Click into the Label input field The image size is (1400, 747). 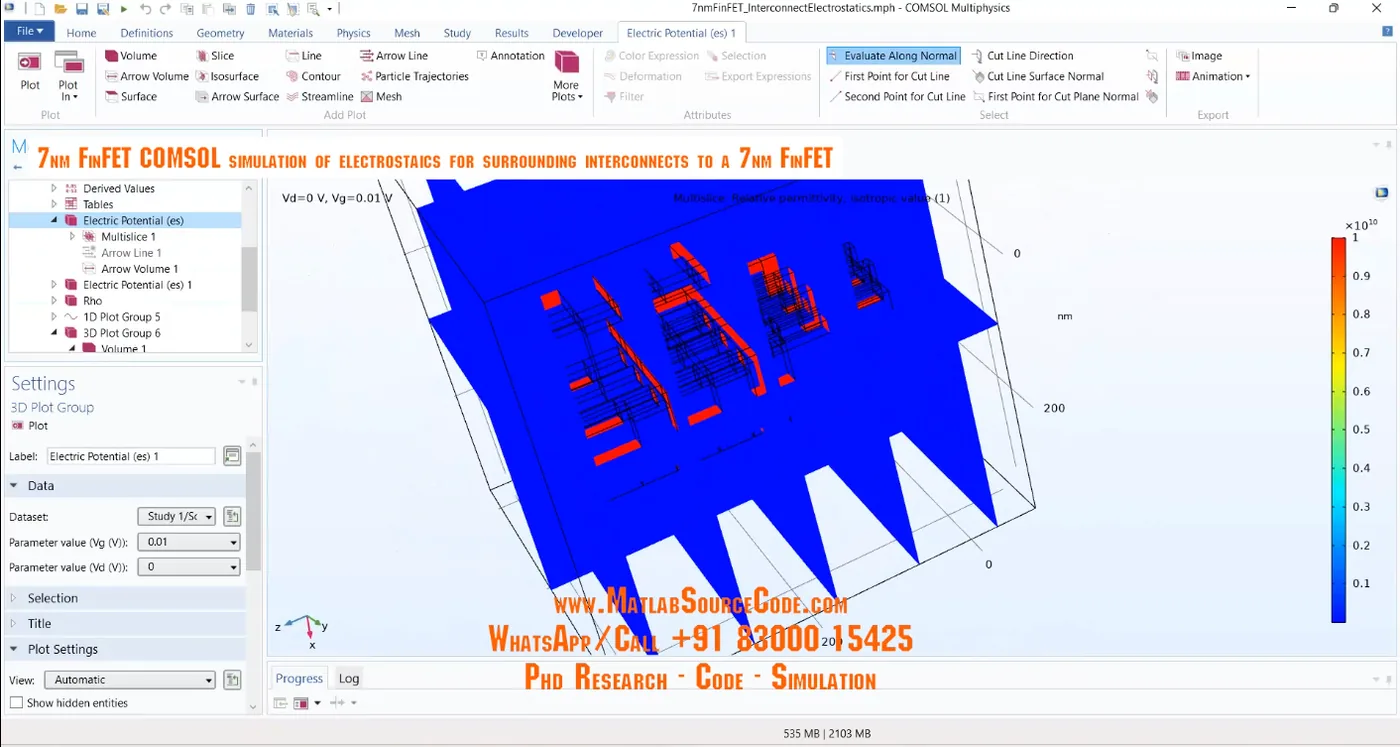click(x=130, y=456)
